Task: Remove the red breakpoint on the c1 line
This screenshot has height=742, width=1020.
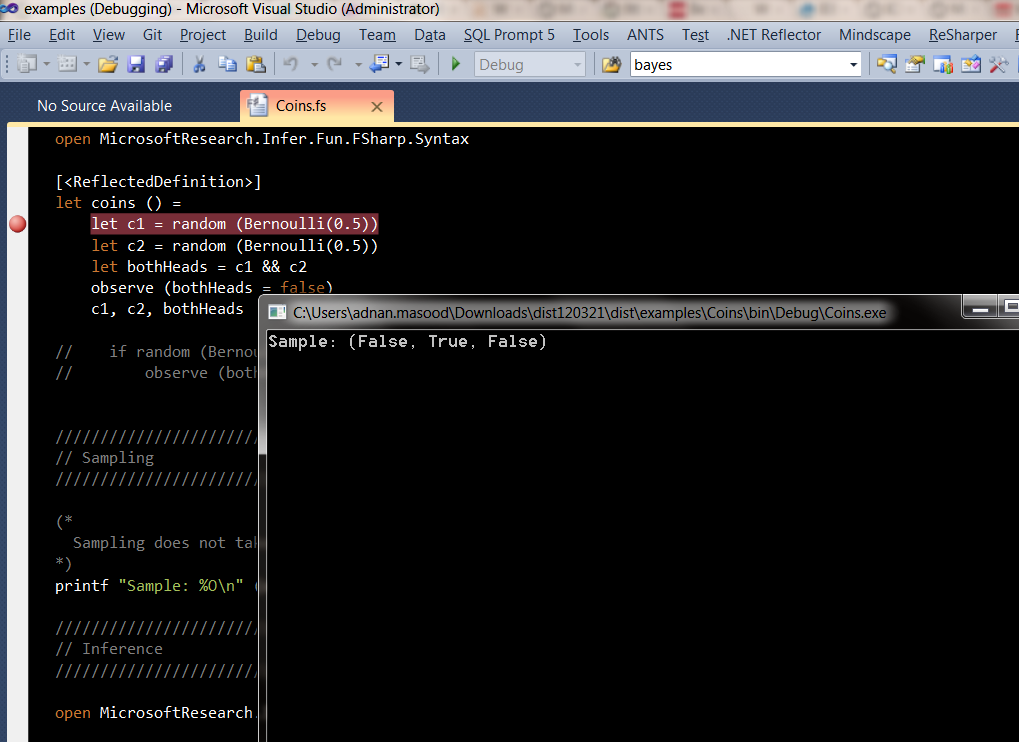Action: coord(18,224)
